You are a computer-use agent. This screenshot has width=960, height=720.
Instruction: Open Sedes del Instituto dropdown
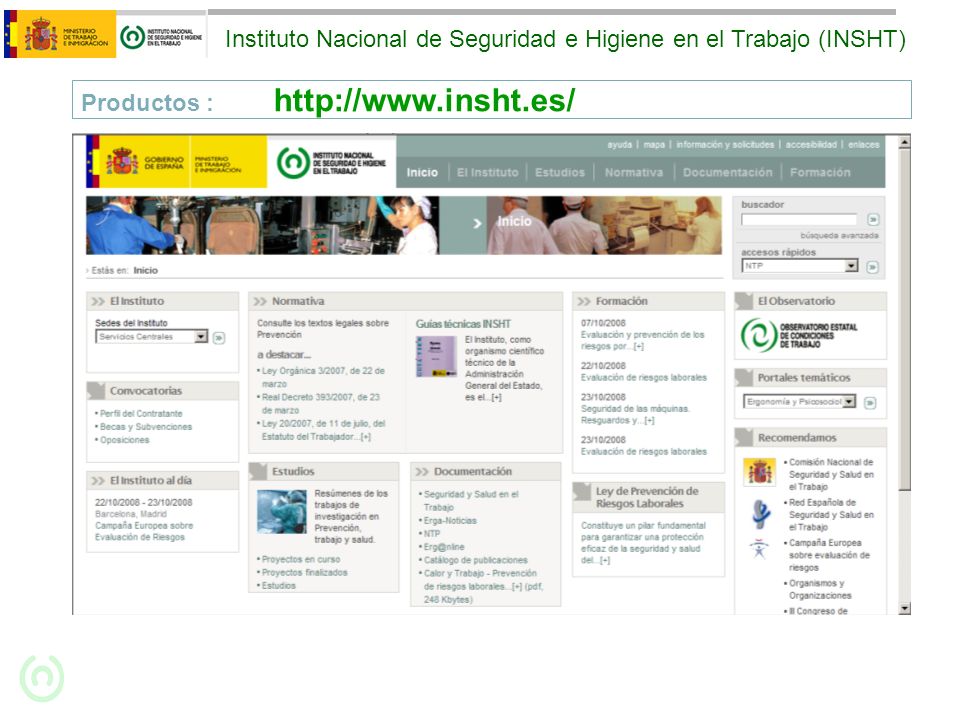152,337
